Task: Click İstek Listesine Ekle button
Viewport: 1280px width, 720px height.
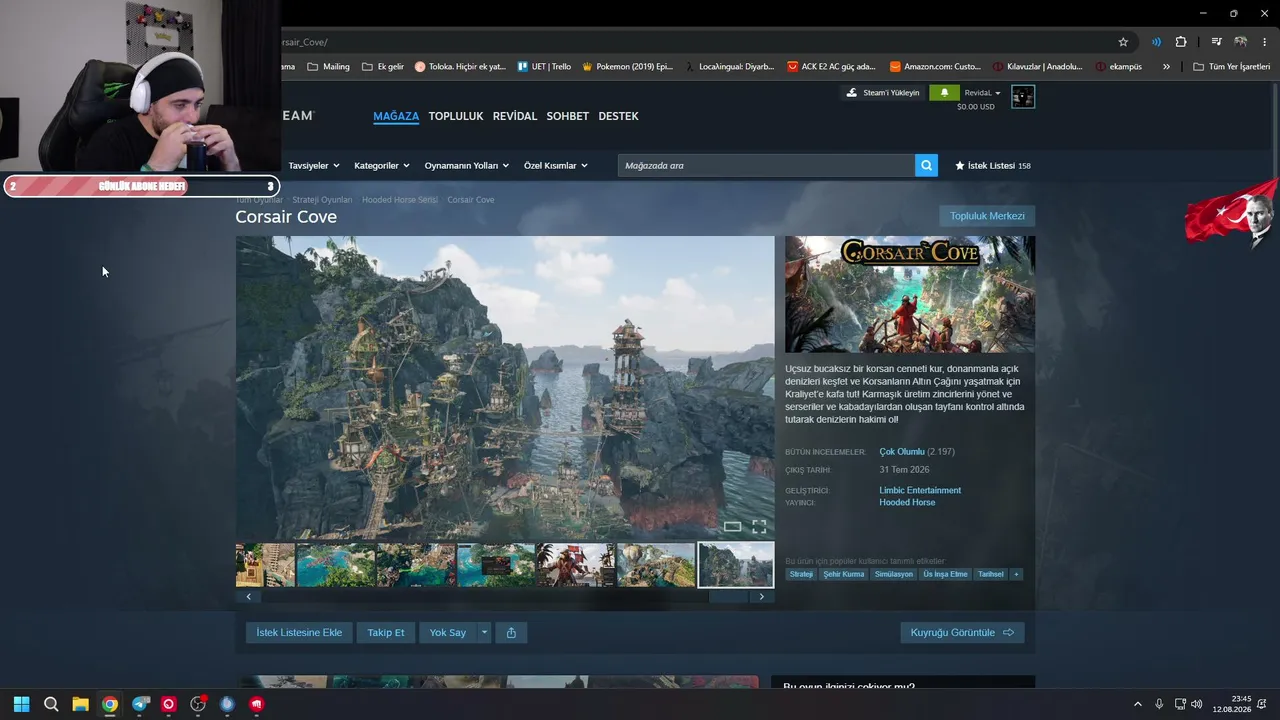Action: 299,632
